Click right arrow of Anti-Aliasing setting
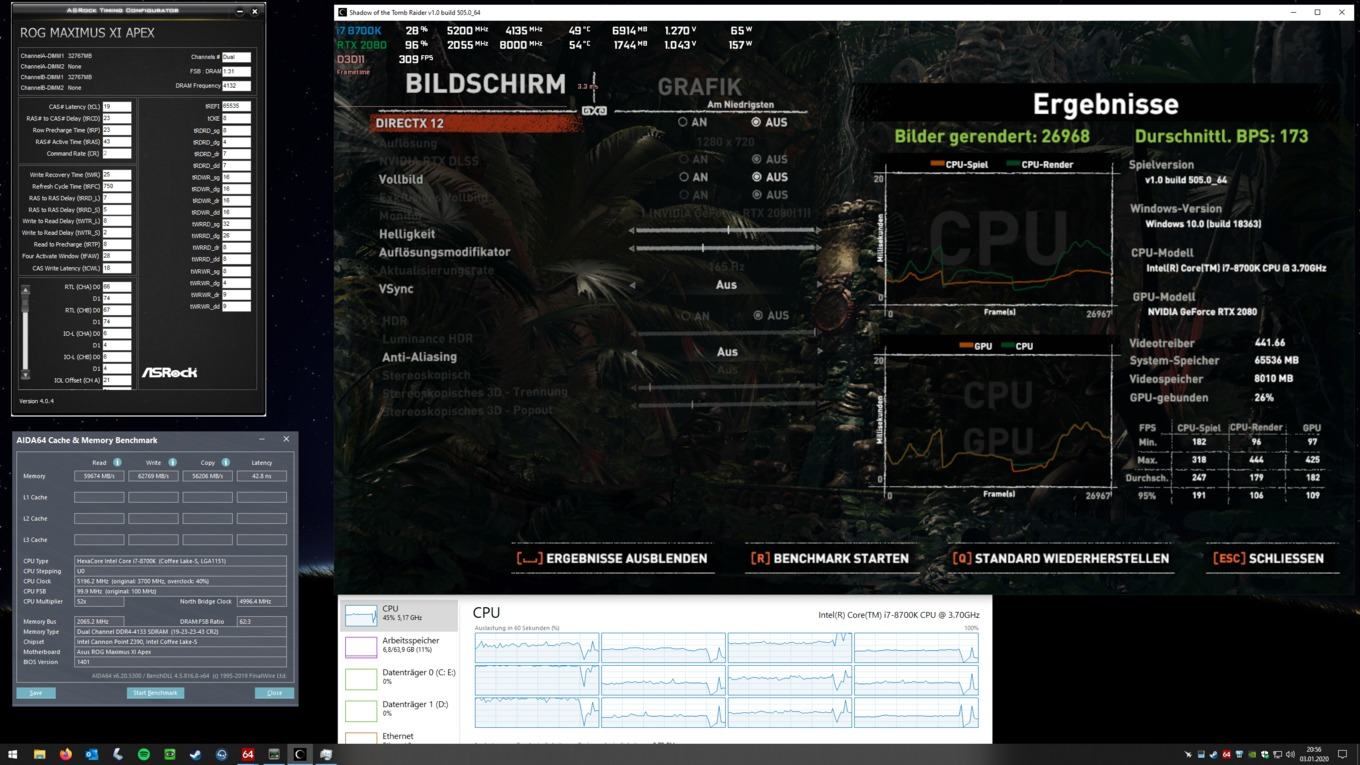 pos(819,352)
